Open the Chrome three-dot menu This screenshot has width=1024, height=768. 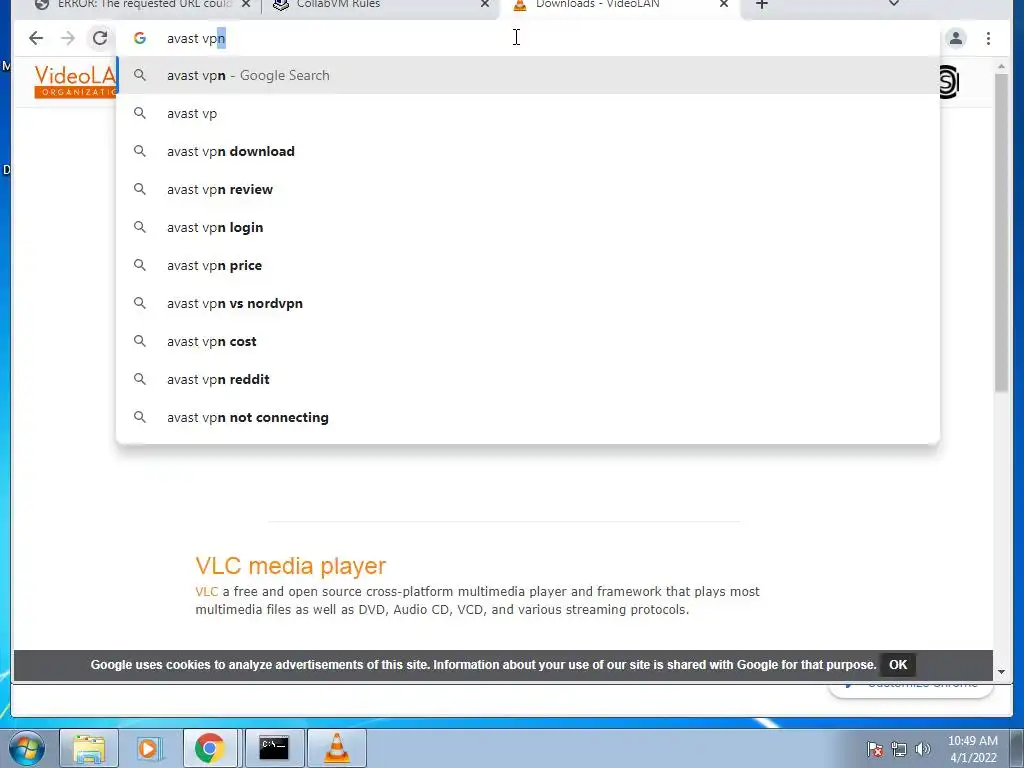tap(988, 38)
